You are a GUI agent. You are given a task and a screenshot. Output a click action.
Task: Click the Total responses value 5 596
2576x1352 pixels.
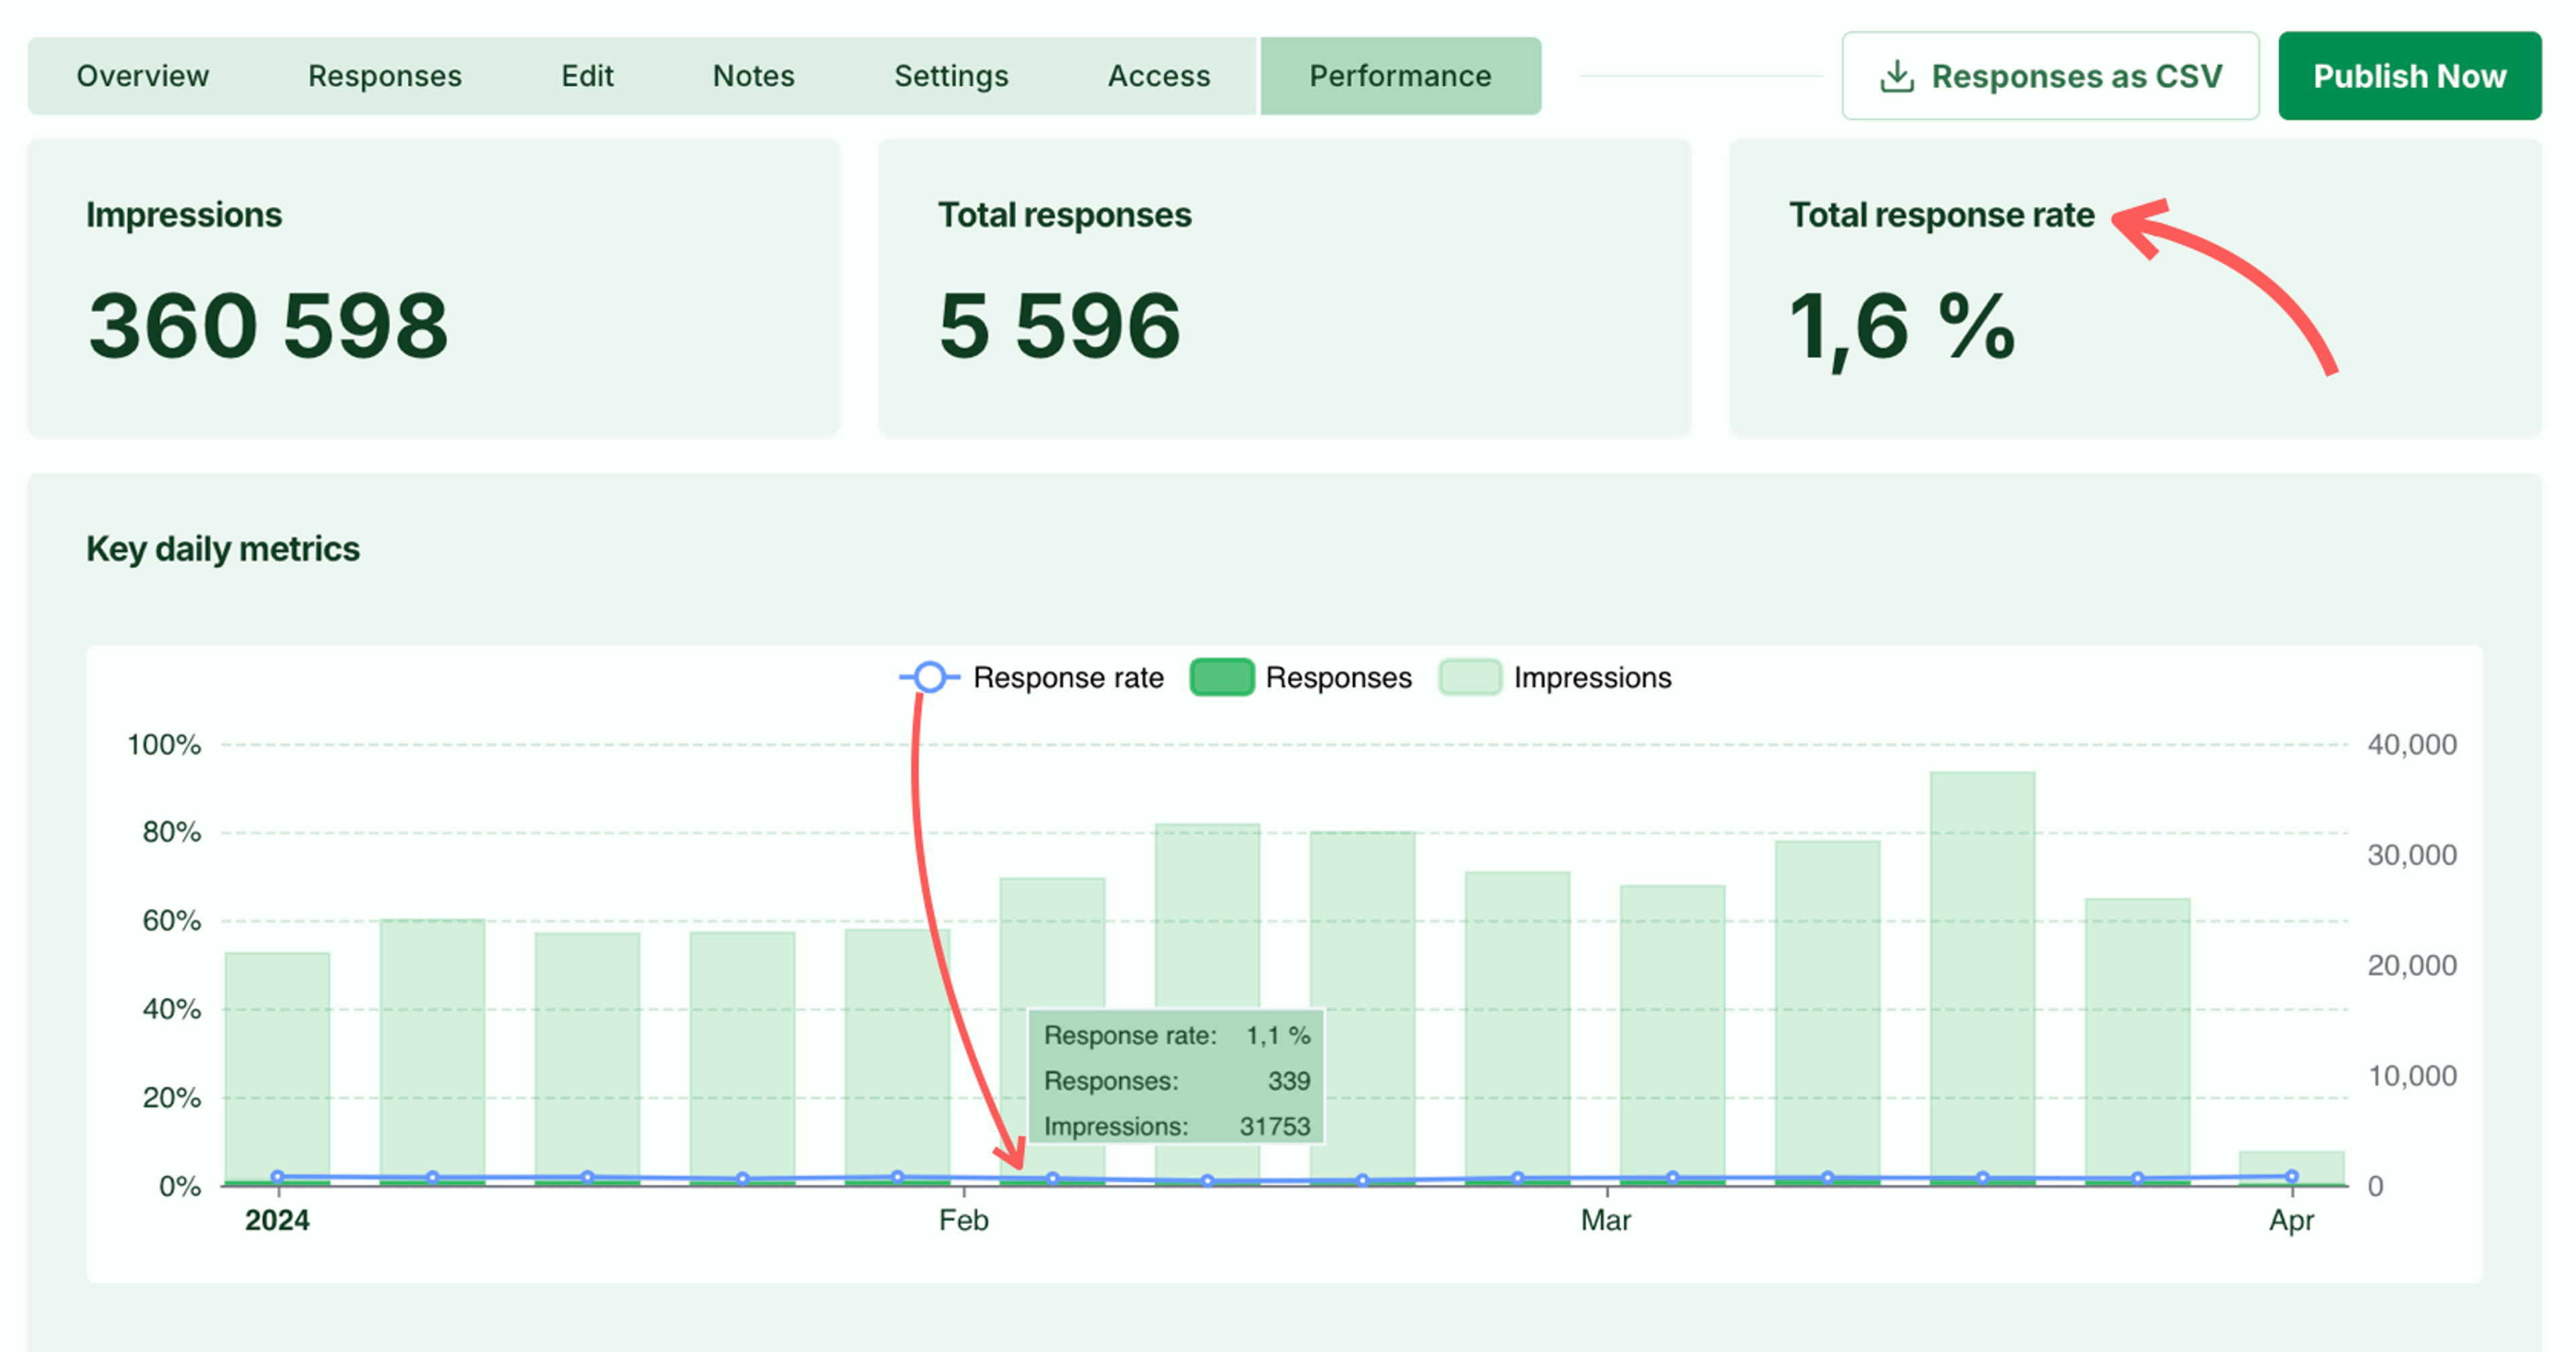(x=1059, y=326)
